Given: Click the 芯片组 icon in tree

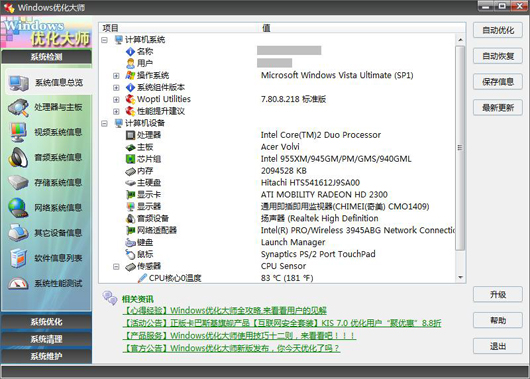Looking at the screenshot, I should click(x=130, y=159).
